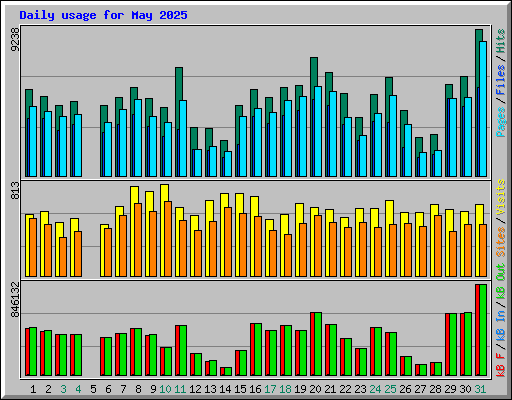
Task: Click the day 29 green kB Out bar
Action: pos(453,345)
